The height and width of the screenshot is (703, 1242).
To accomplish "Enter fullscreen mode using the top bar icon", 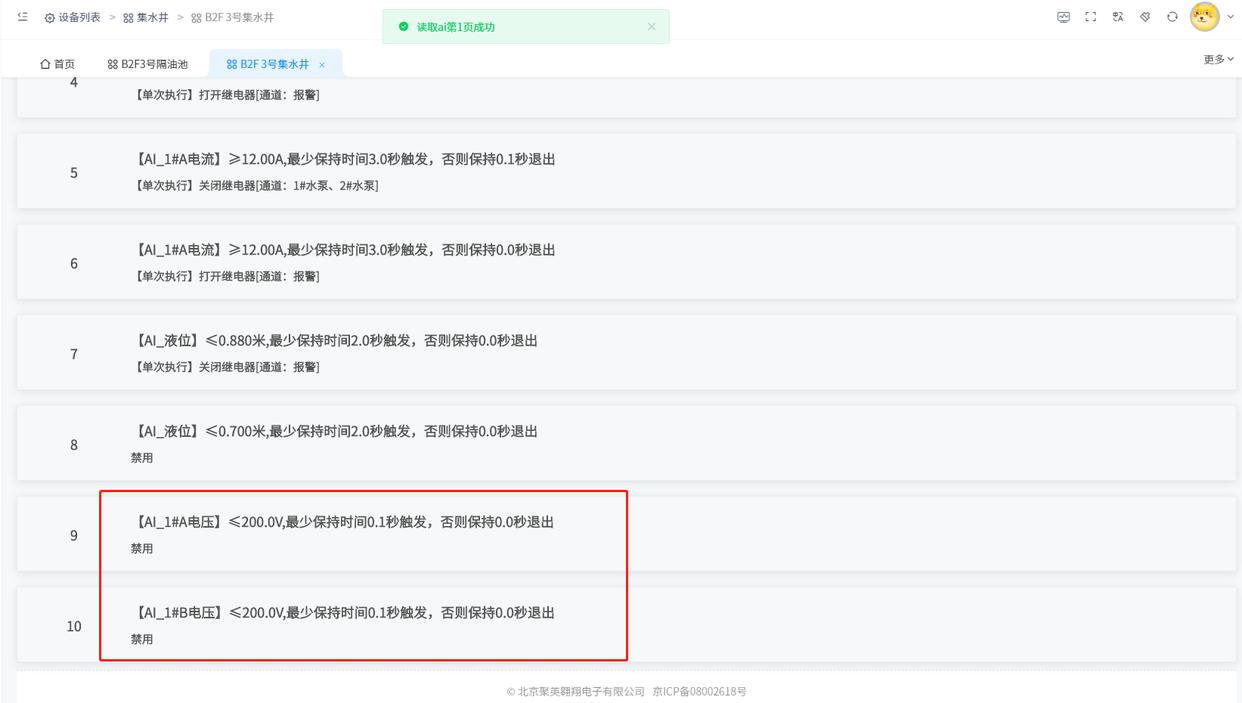I will (1091, 17).
